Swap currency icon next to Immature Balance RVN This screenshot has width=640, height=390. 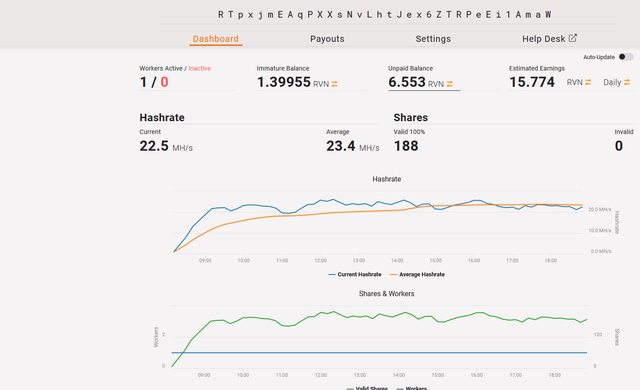[335, 84]
